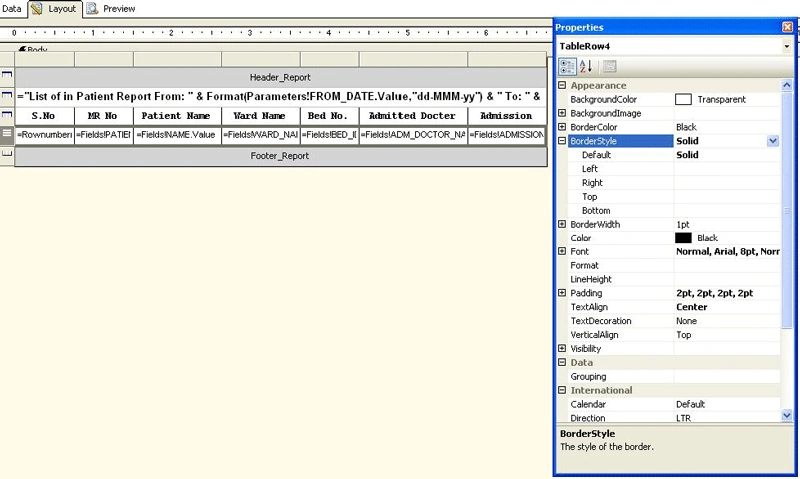Click the Alphabetical sort icon in Properties
The height and width of the screenshot is (479, 800).
coord(586,66)
